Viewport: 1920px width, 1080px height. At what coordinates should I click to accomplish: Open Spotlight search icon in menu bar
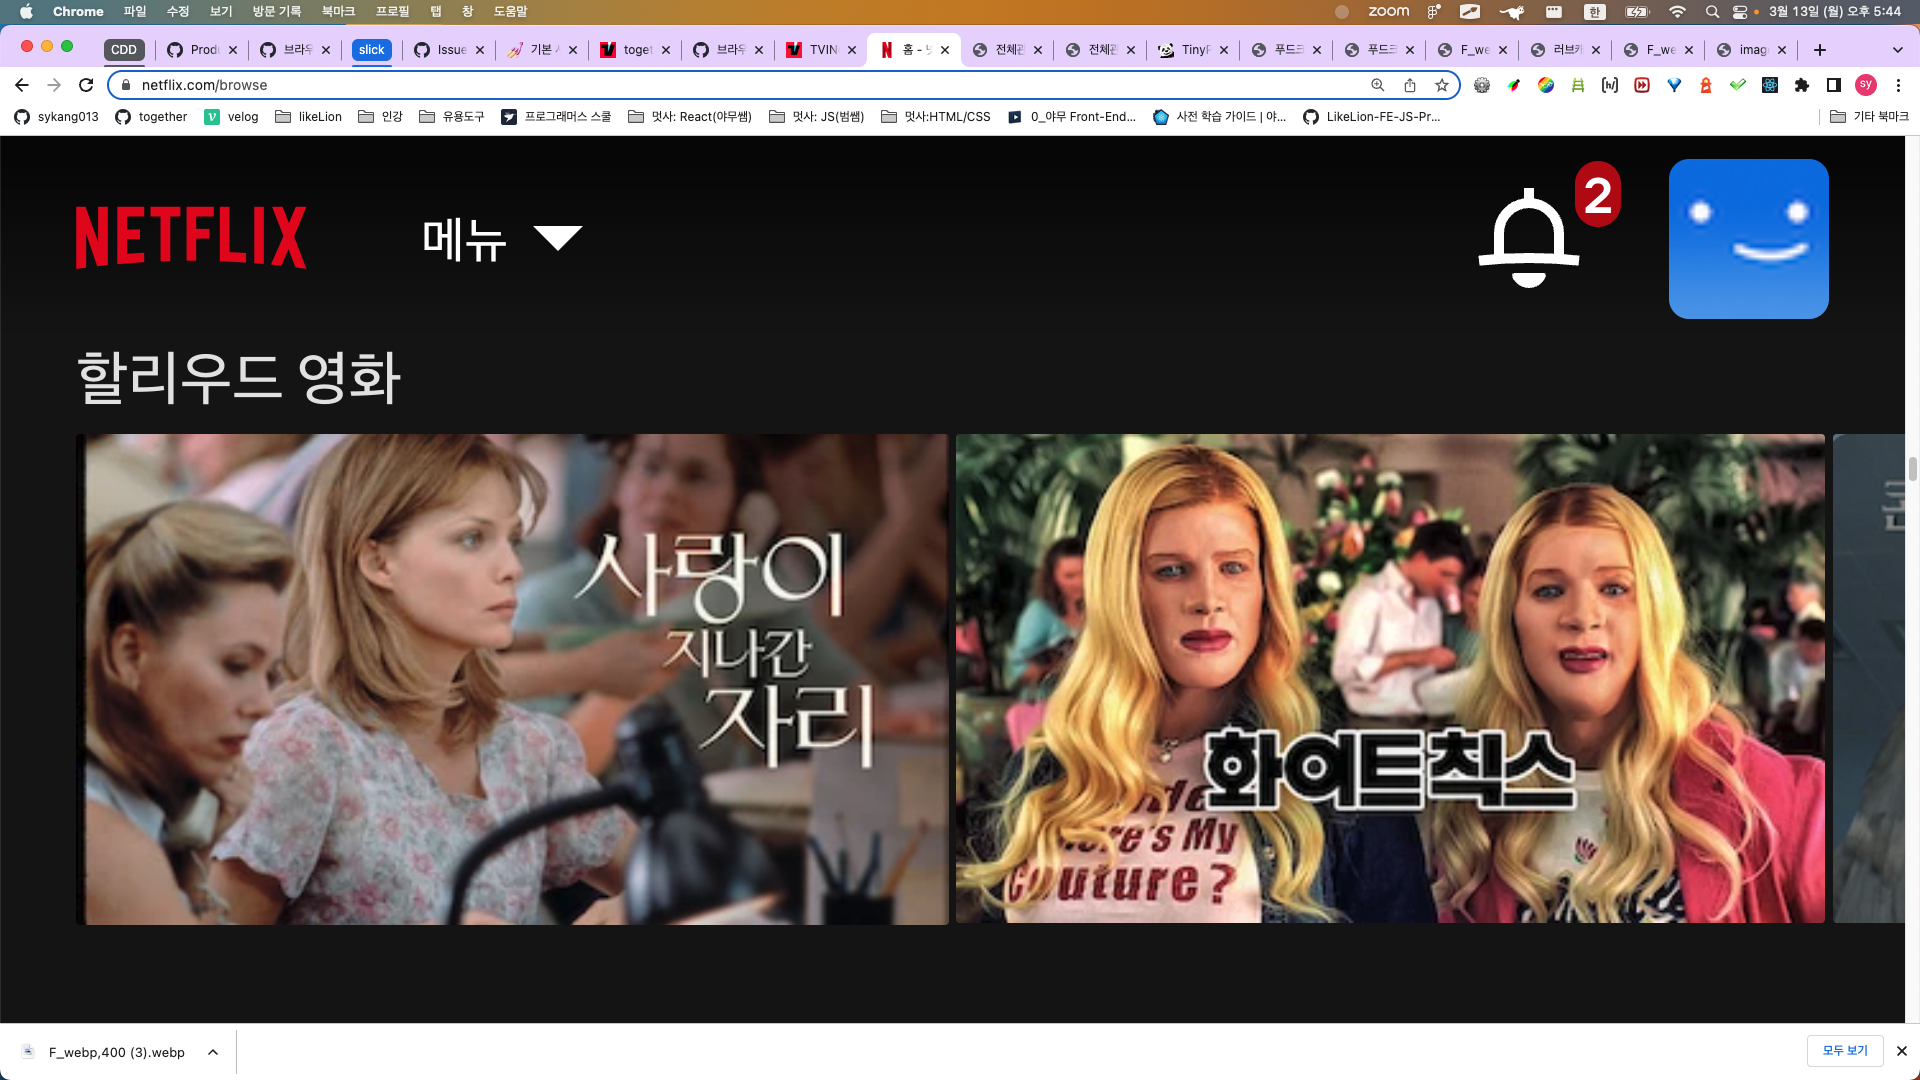click(1712, 11)
